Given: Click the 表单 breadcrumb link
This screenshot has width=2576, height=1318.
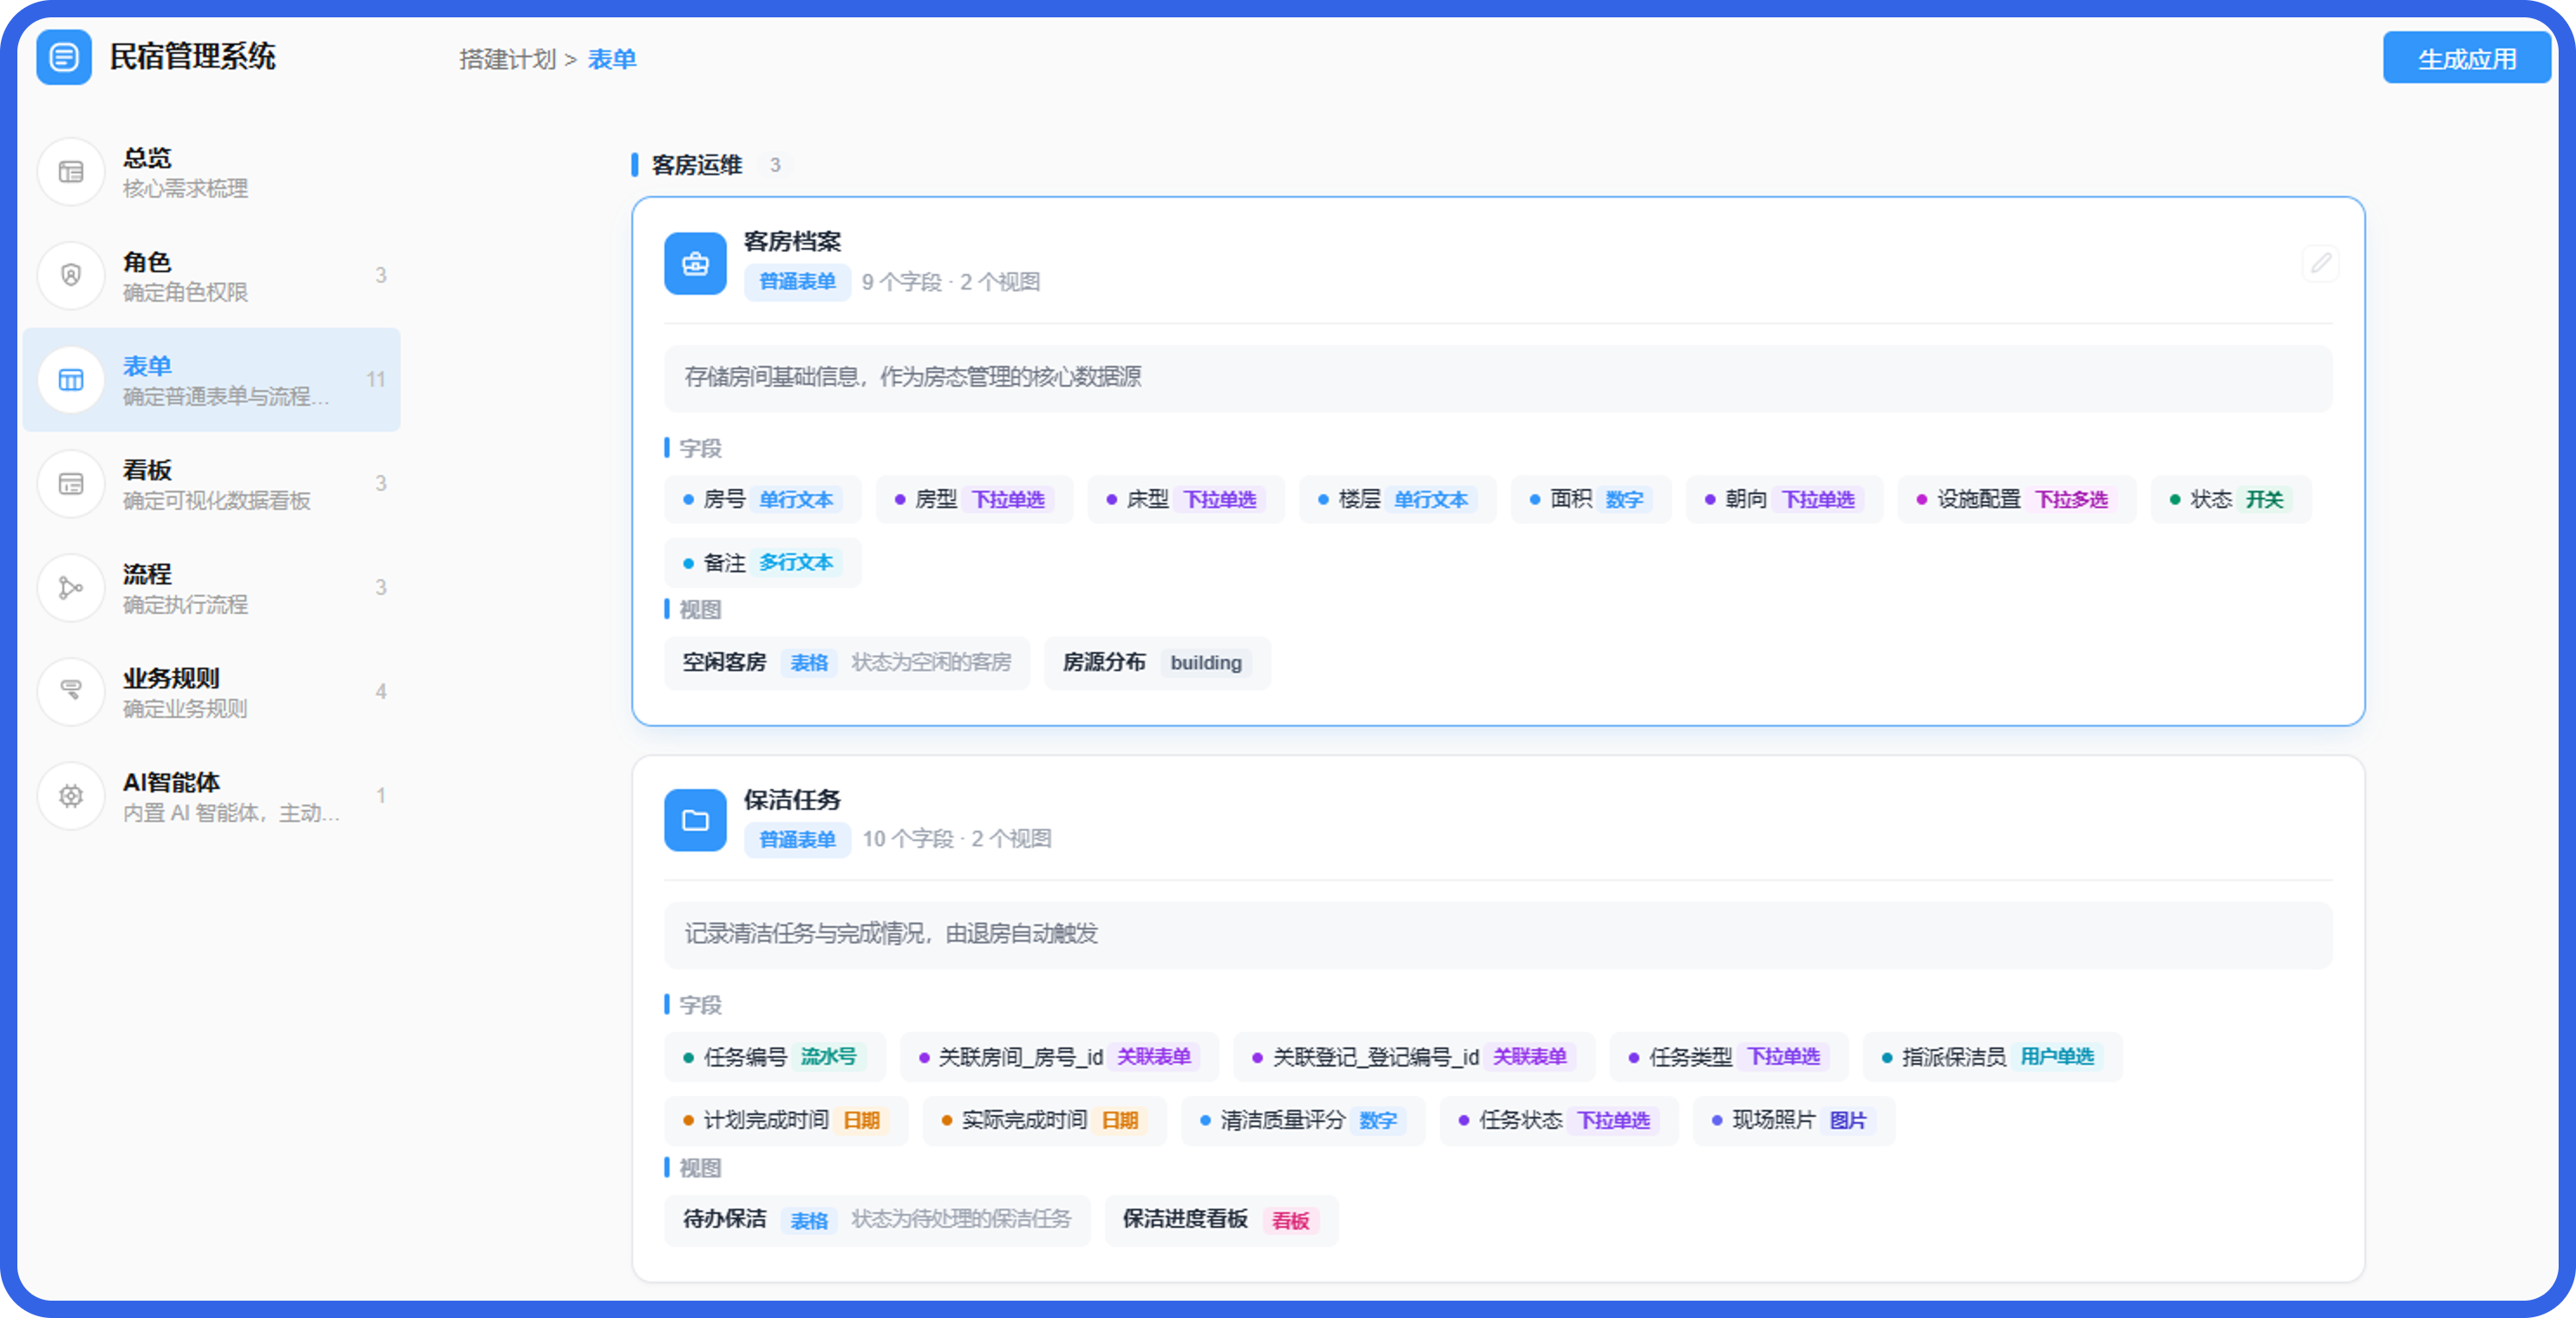Looking at the screenshot, I should coord(612,59).
